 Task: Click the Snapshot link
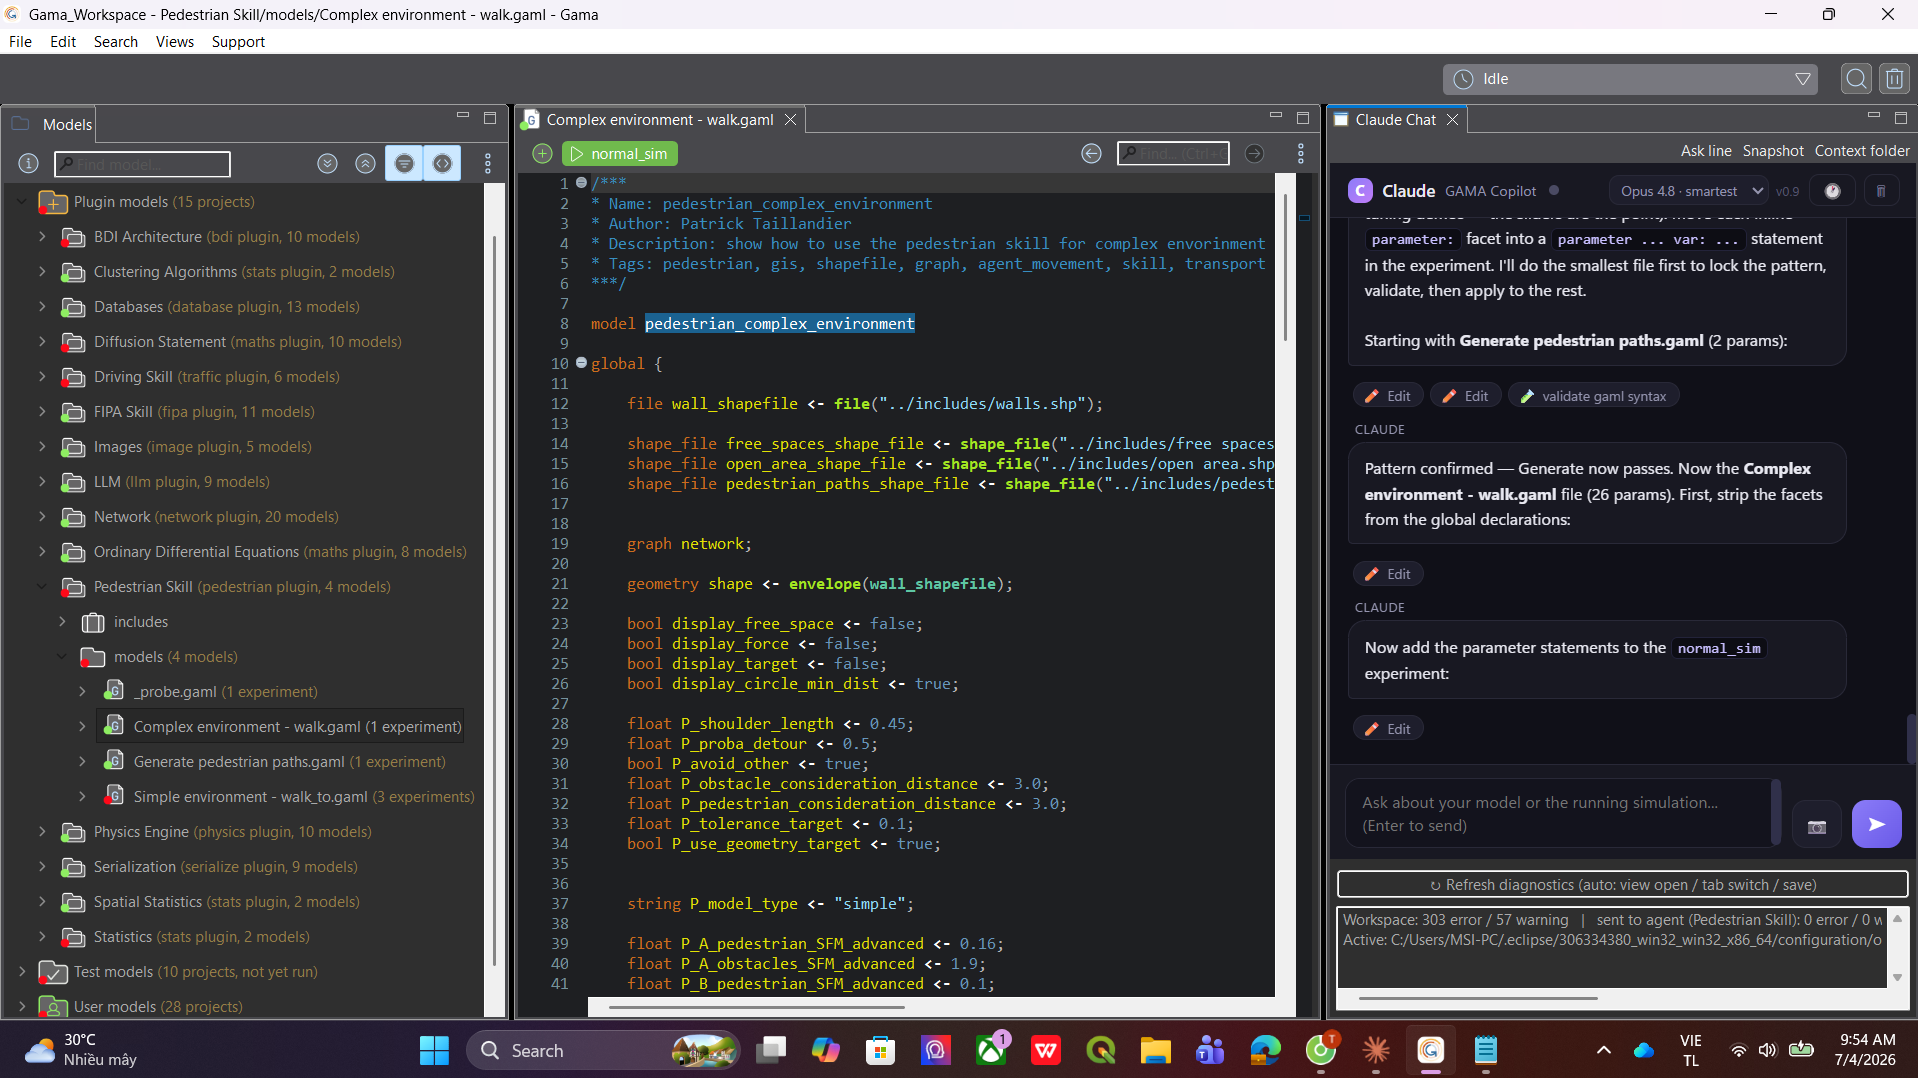(x=1773, y=151)
